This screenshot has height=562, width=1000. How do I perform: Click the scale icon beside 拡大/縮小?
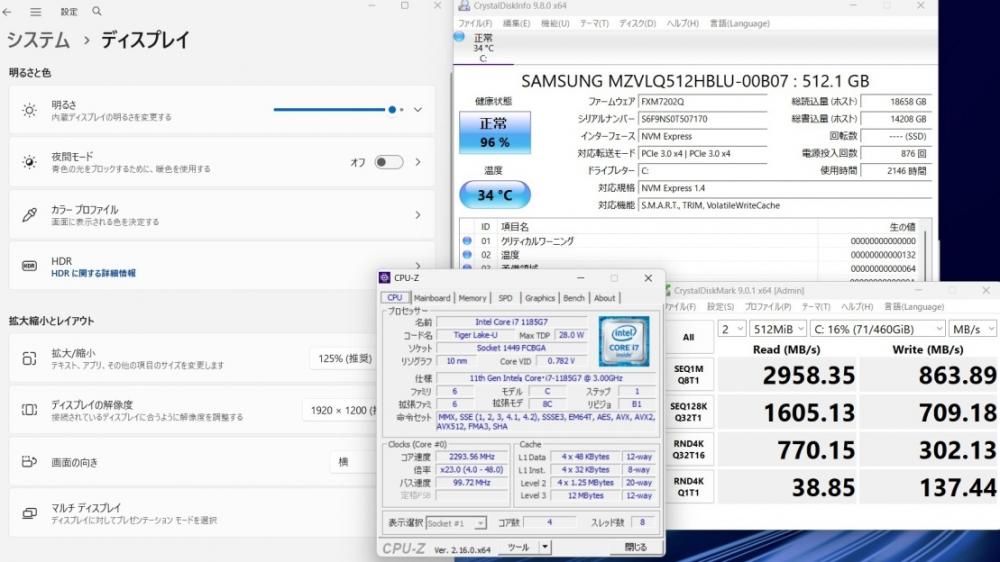pyautogui.click(x=29, y=359)
